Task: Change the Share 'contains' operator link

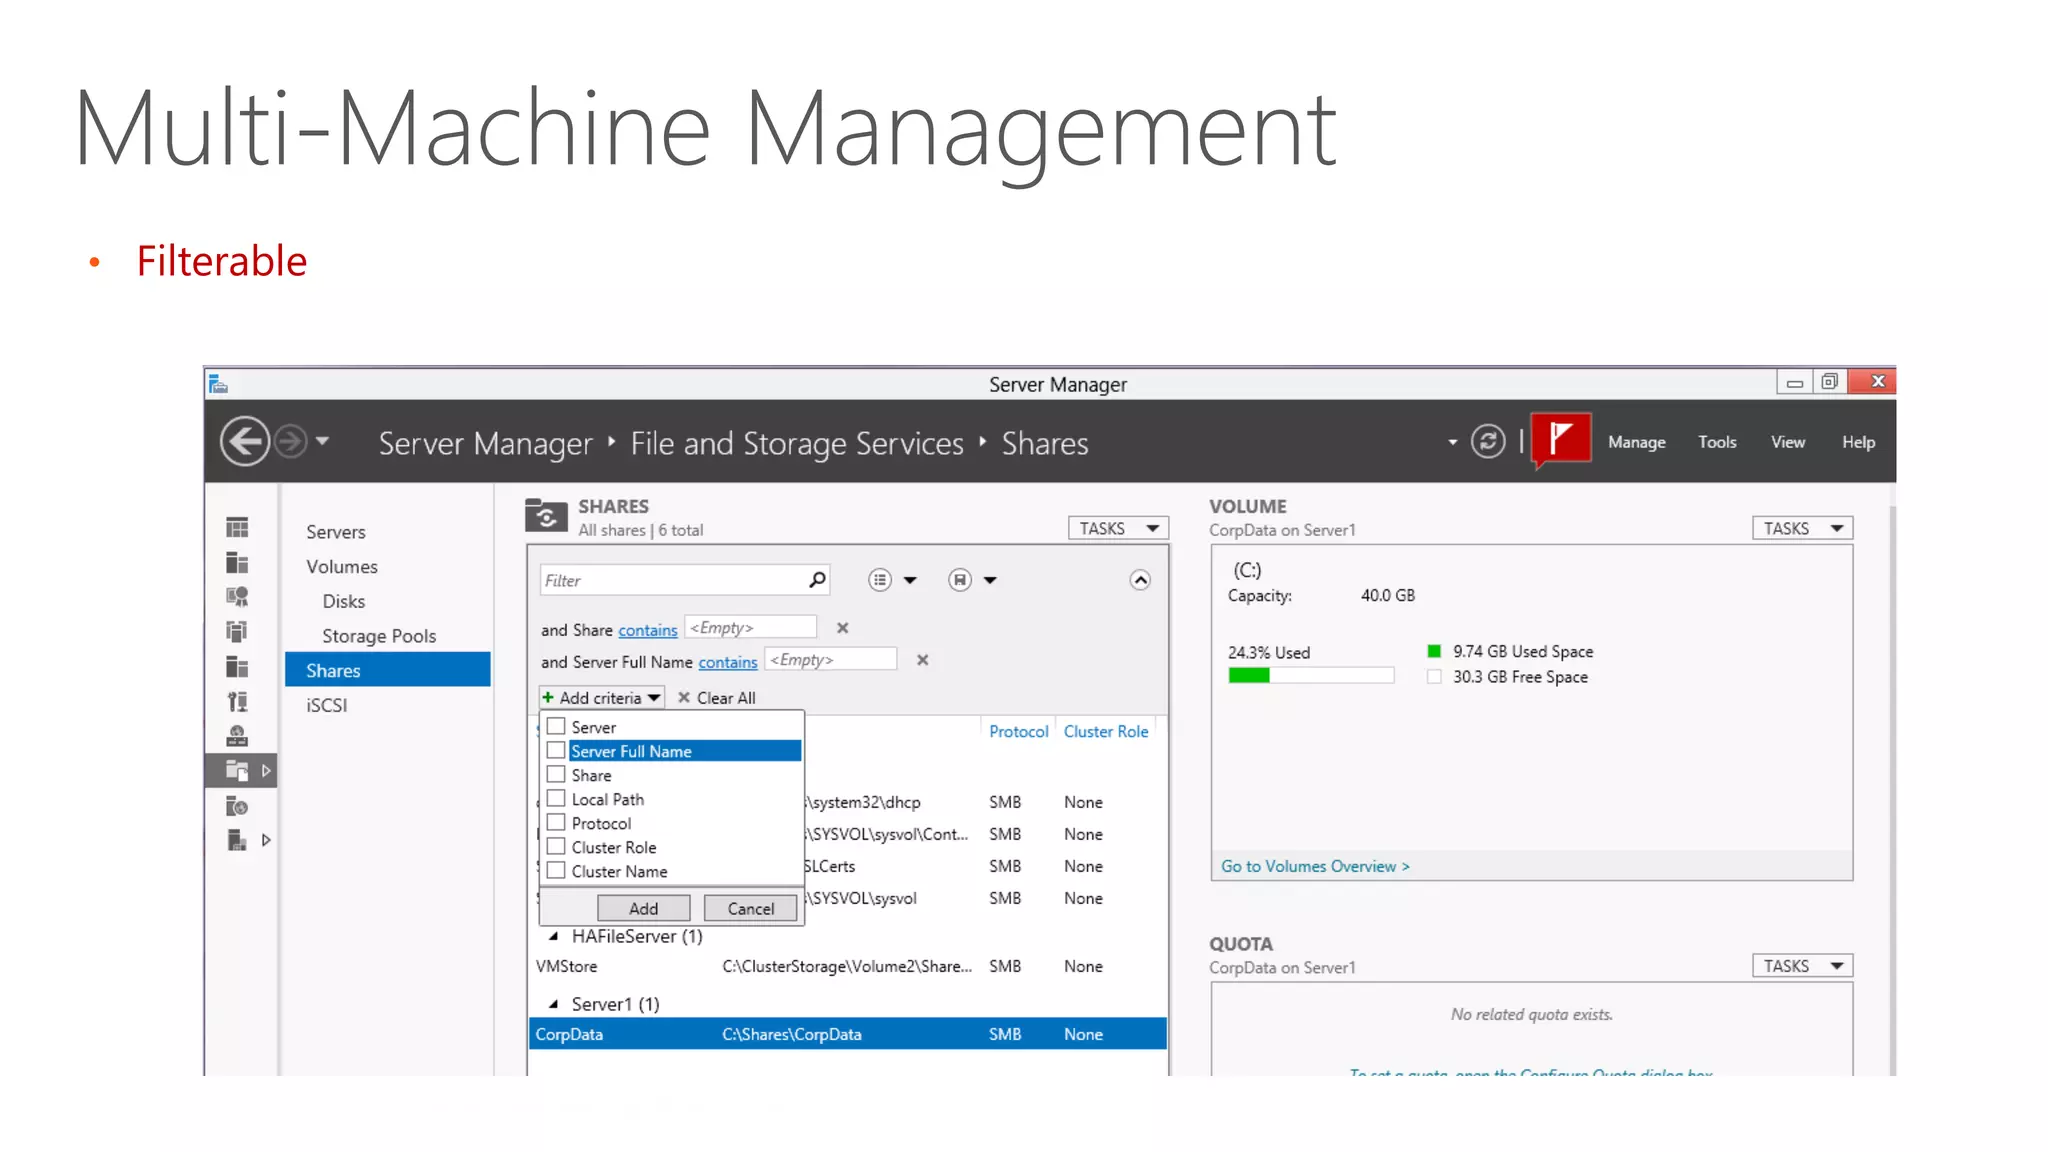Action: 647,630
